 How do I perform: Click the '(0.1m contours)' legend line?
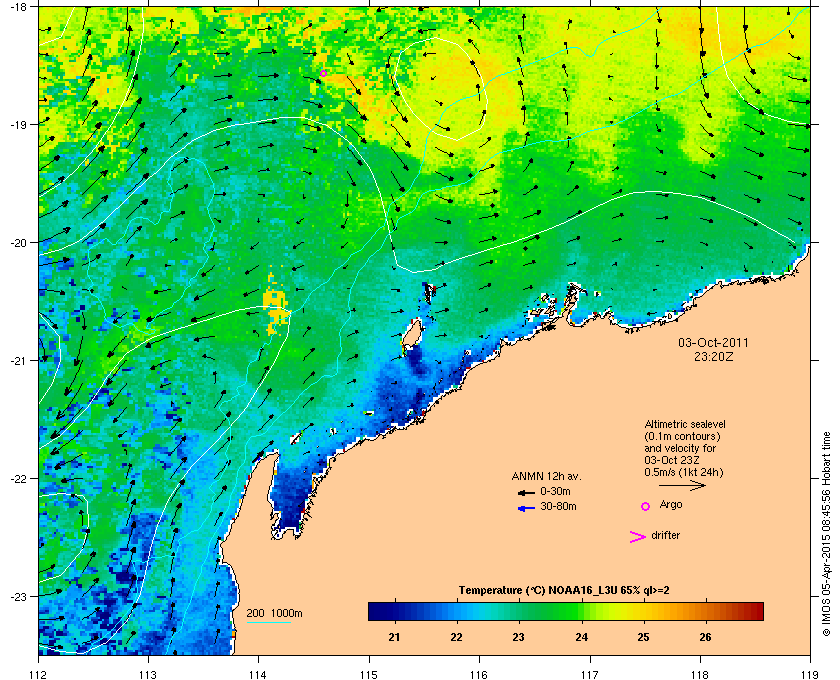tap(682, 436)
